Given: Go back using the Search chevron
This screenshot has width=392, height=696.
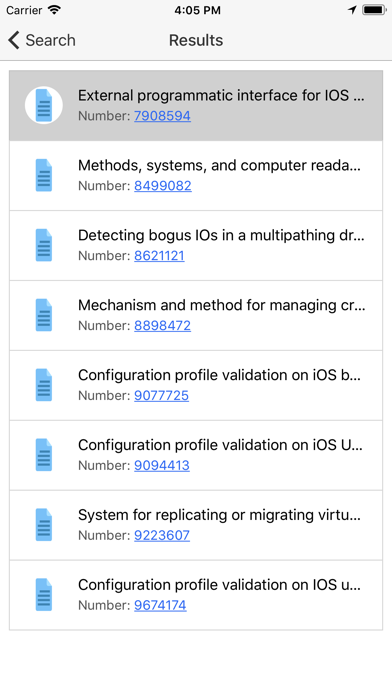Looking at the screenshot, I should pos(14,40).
